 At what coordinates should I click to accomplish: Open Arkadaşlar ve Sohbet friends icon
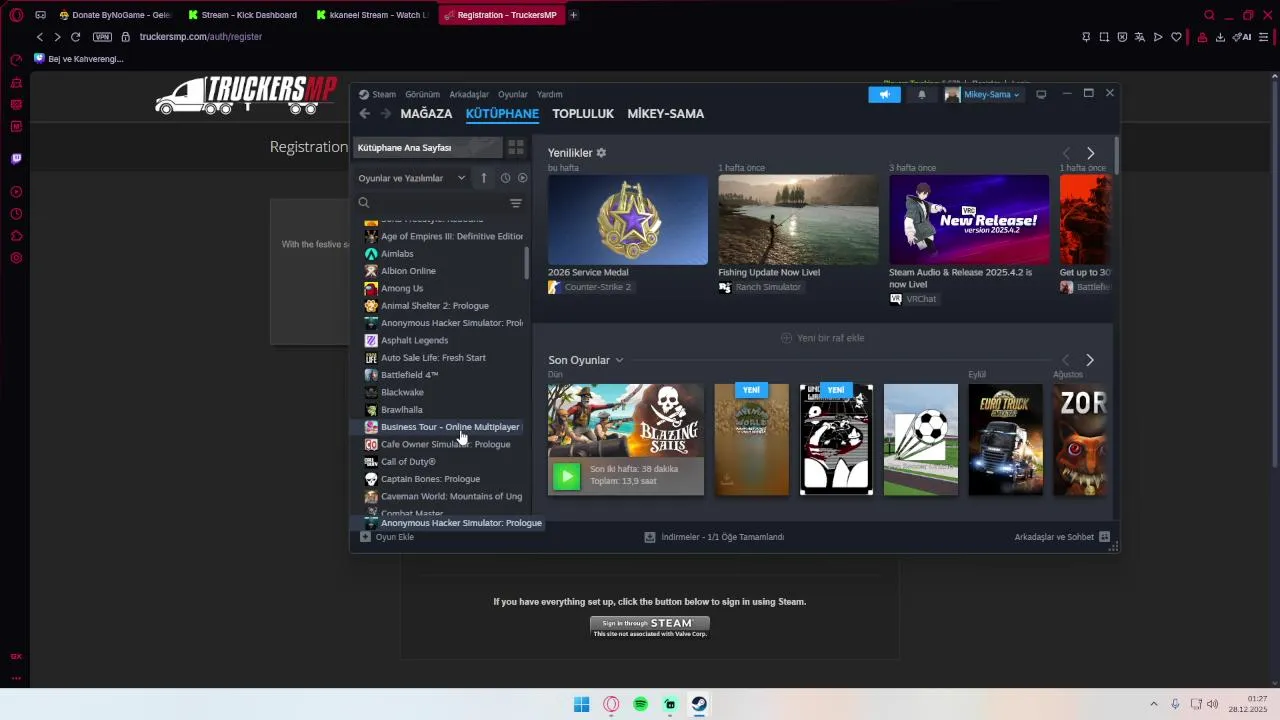1105,537
